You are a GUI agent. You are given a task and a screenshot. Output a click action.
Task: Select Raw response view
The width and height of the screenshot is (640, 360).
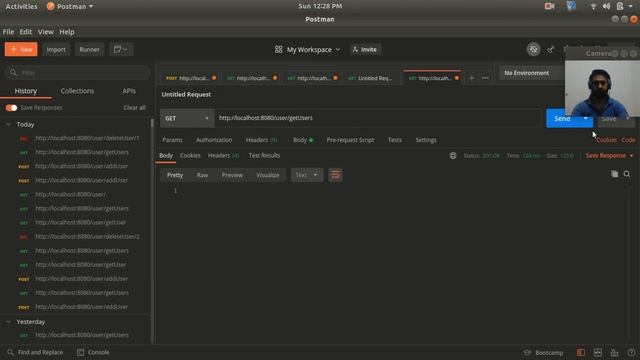[202, 175]
